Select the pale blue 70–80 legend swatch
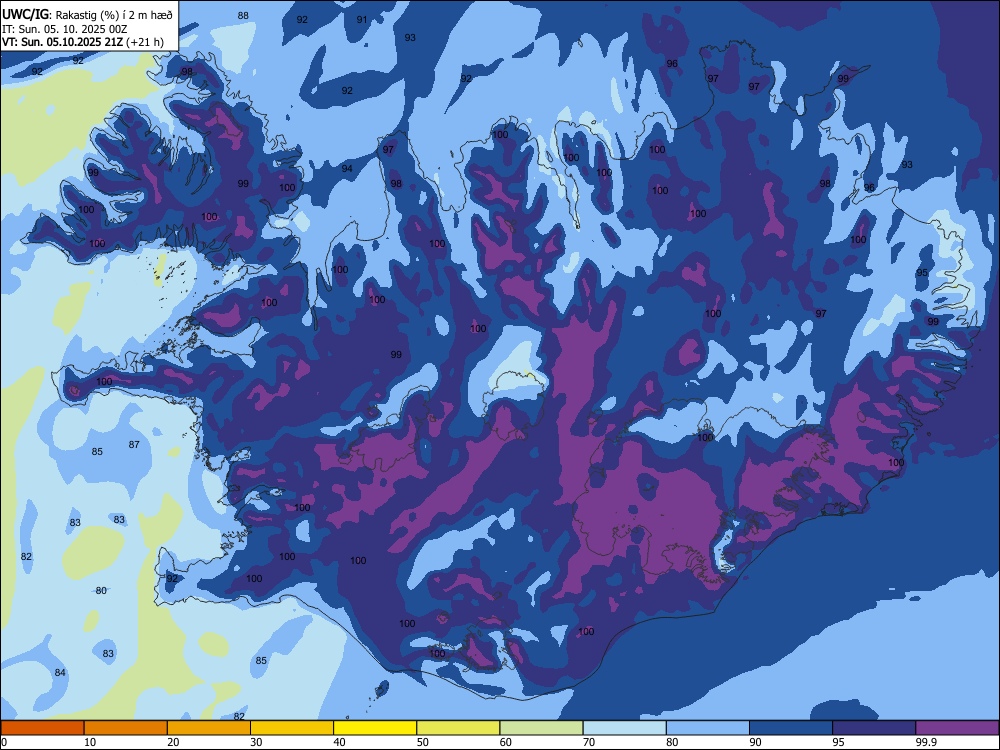Image resolution: width=1000 pixels, height=750 pixels. [x=624, y=728]
